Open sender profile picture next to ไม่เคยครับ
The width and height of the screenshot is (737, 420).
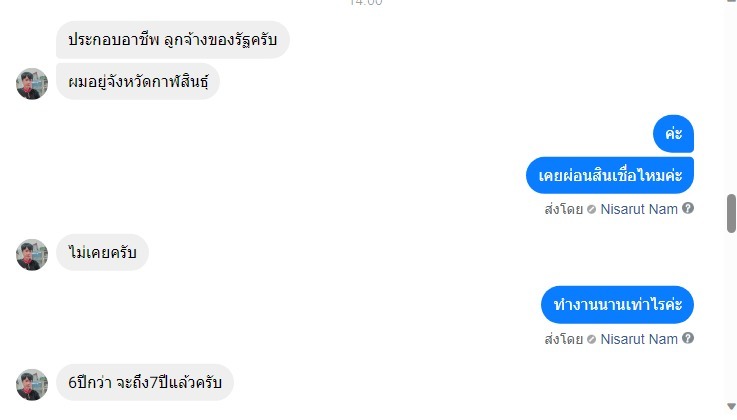32,255
